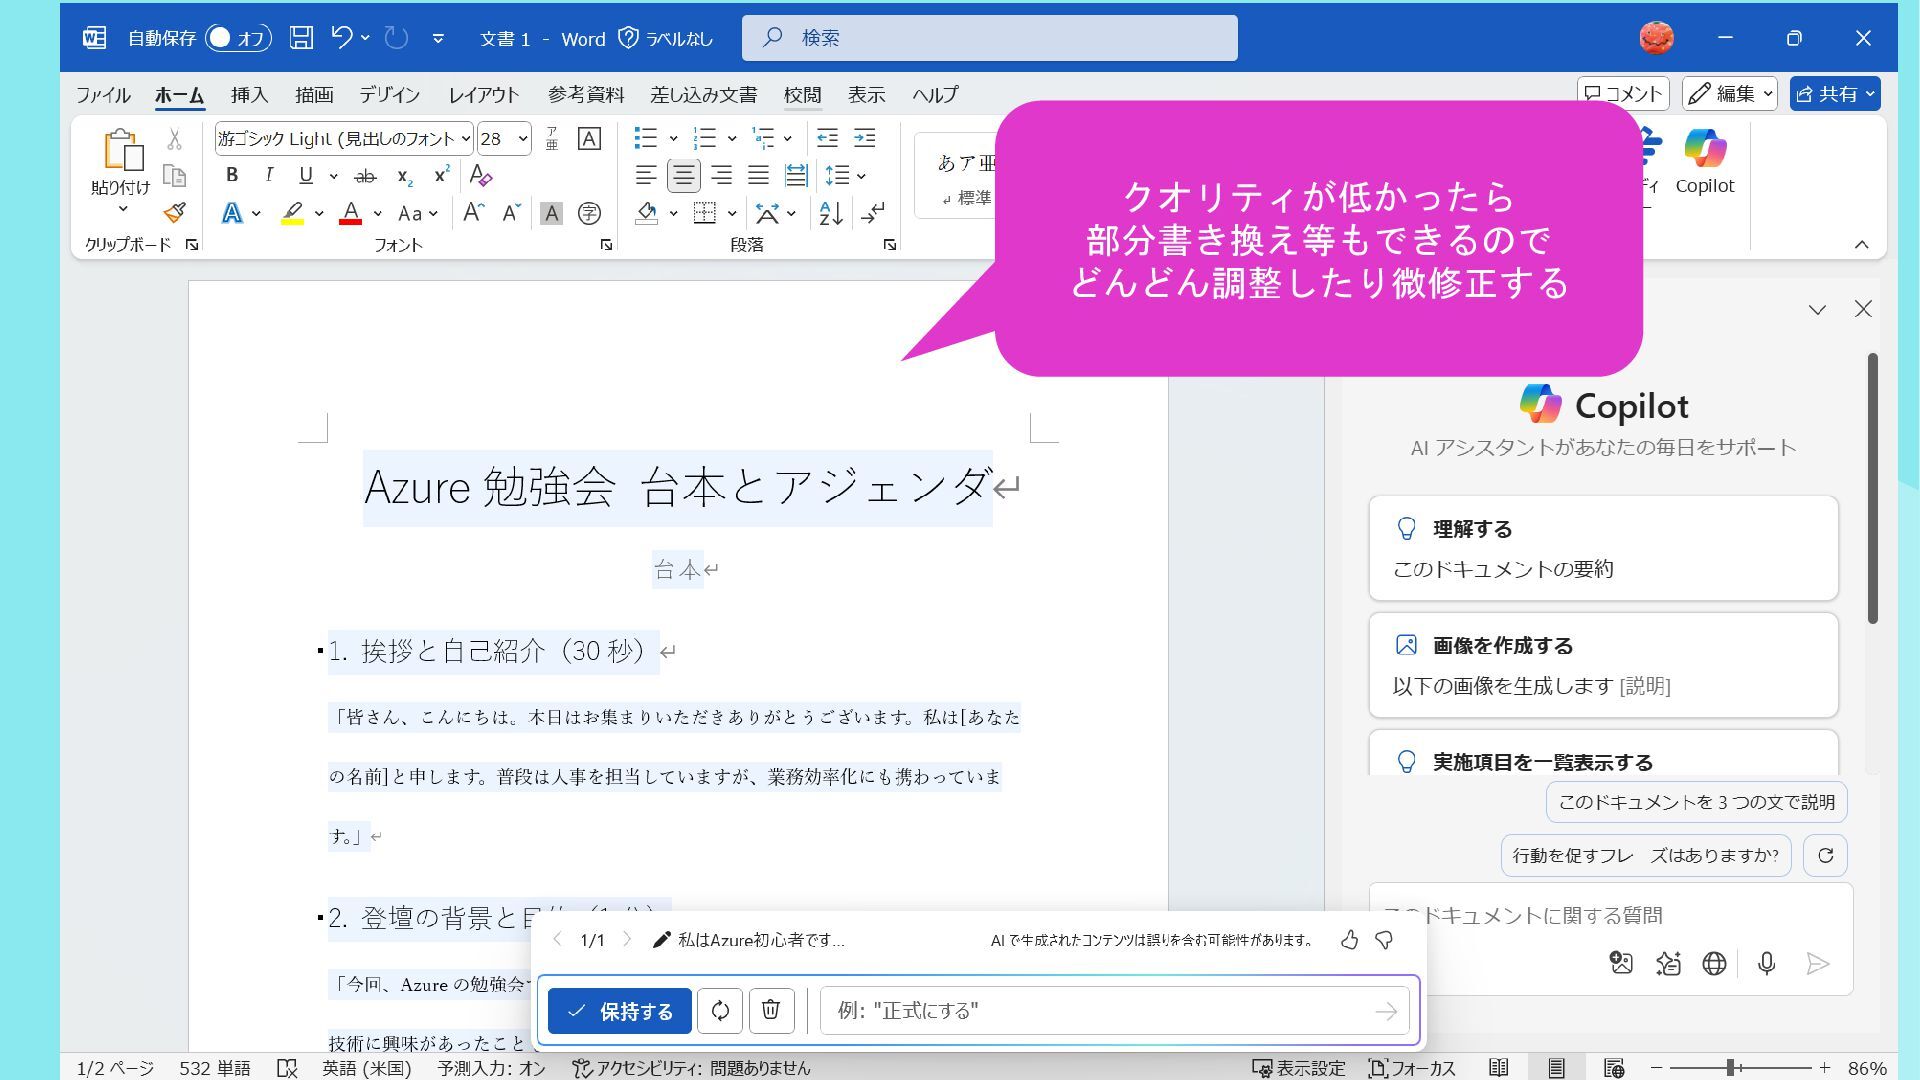Open the font name dropdown

pos(466,139)
